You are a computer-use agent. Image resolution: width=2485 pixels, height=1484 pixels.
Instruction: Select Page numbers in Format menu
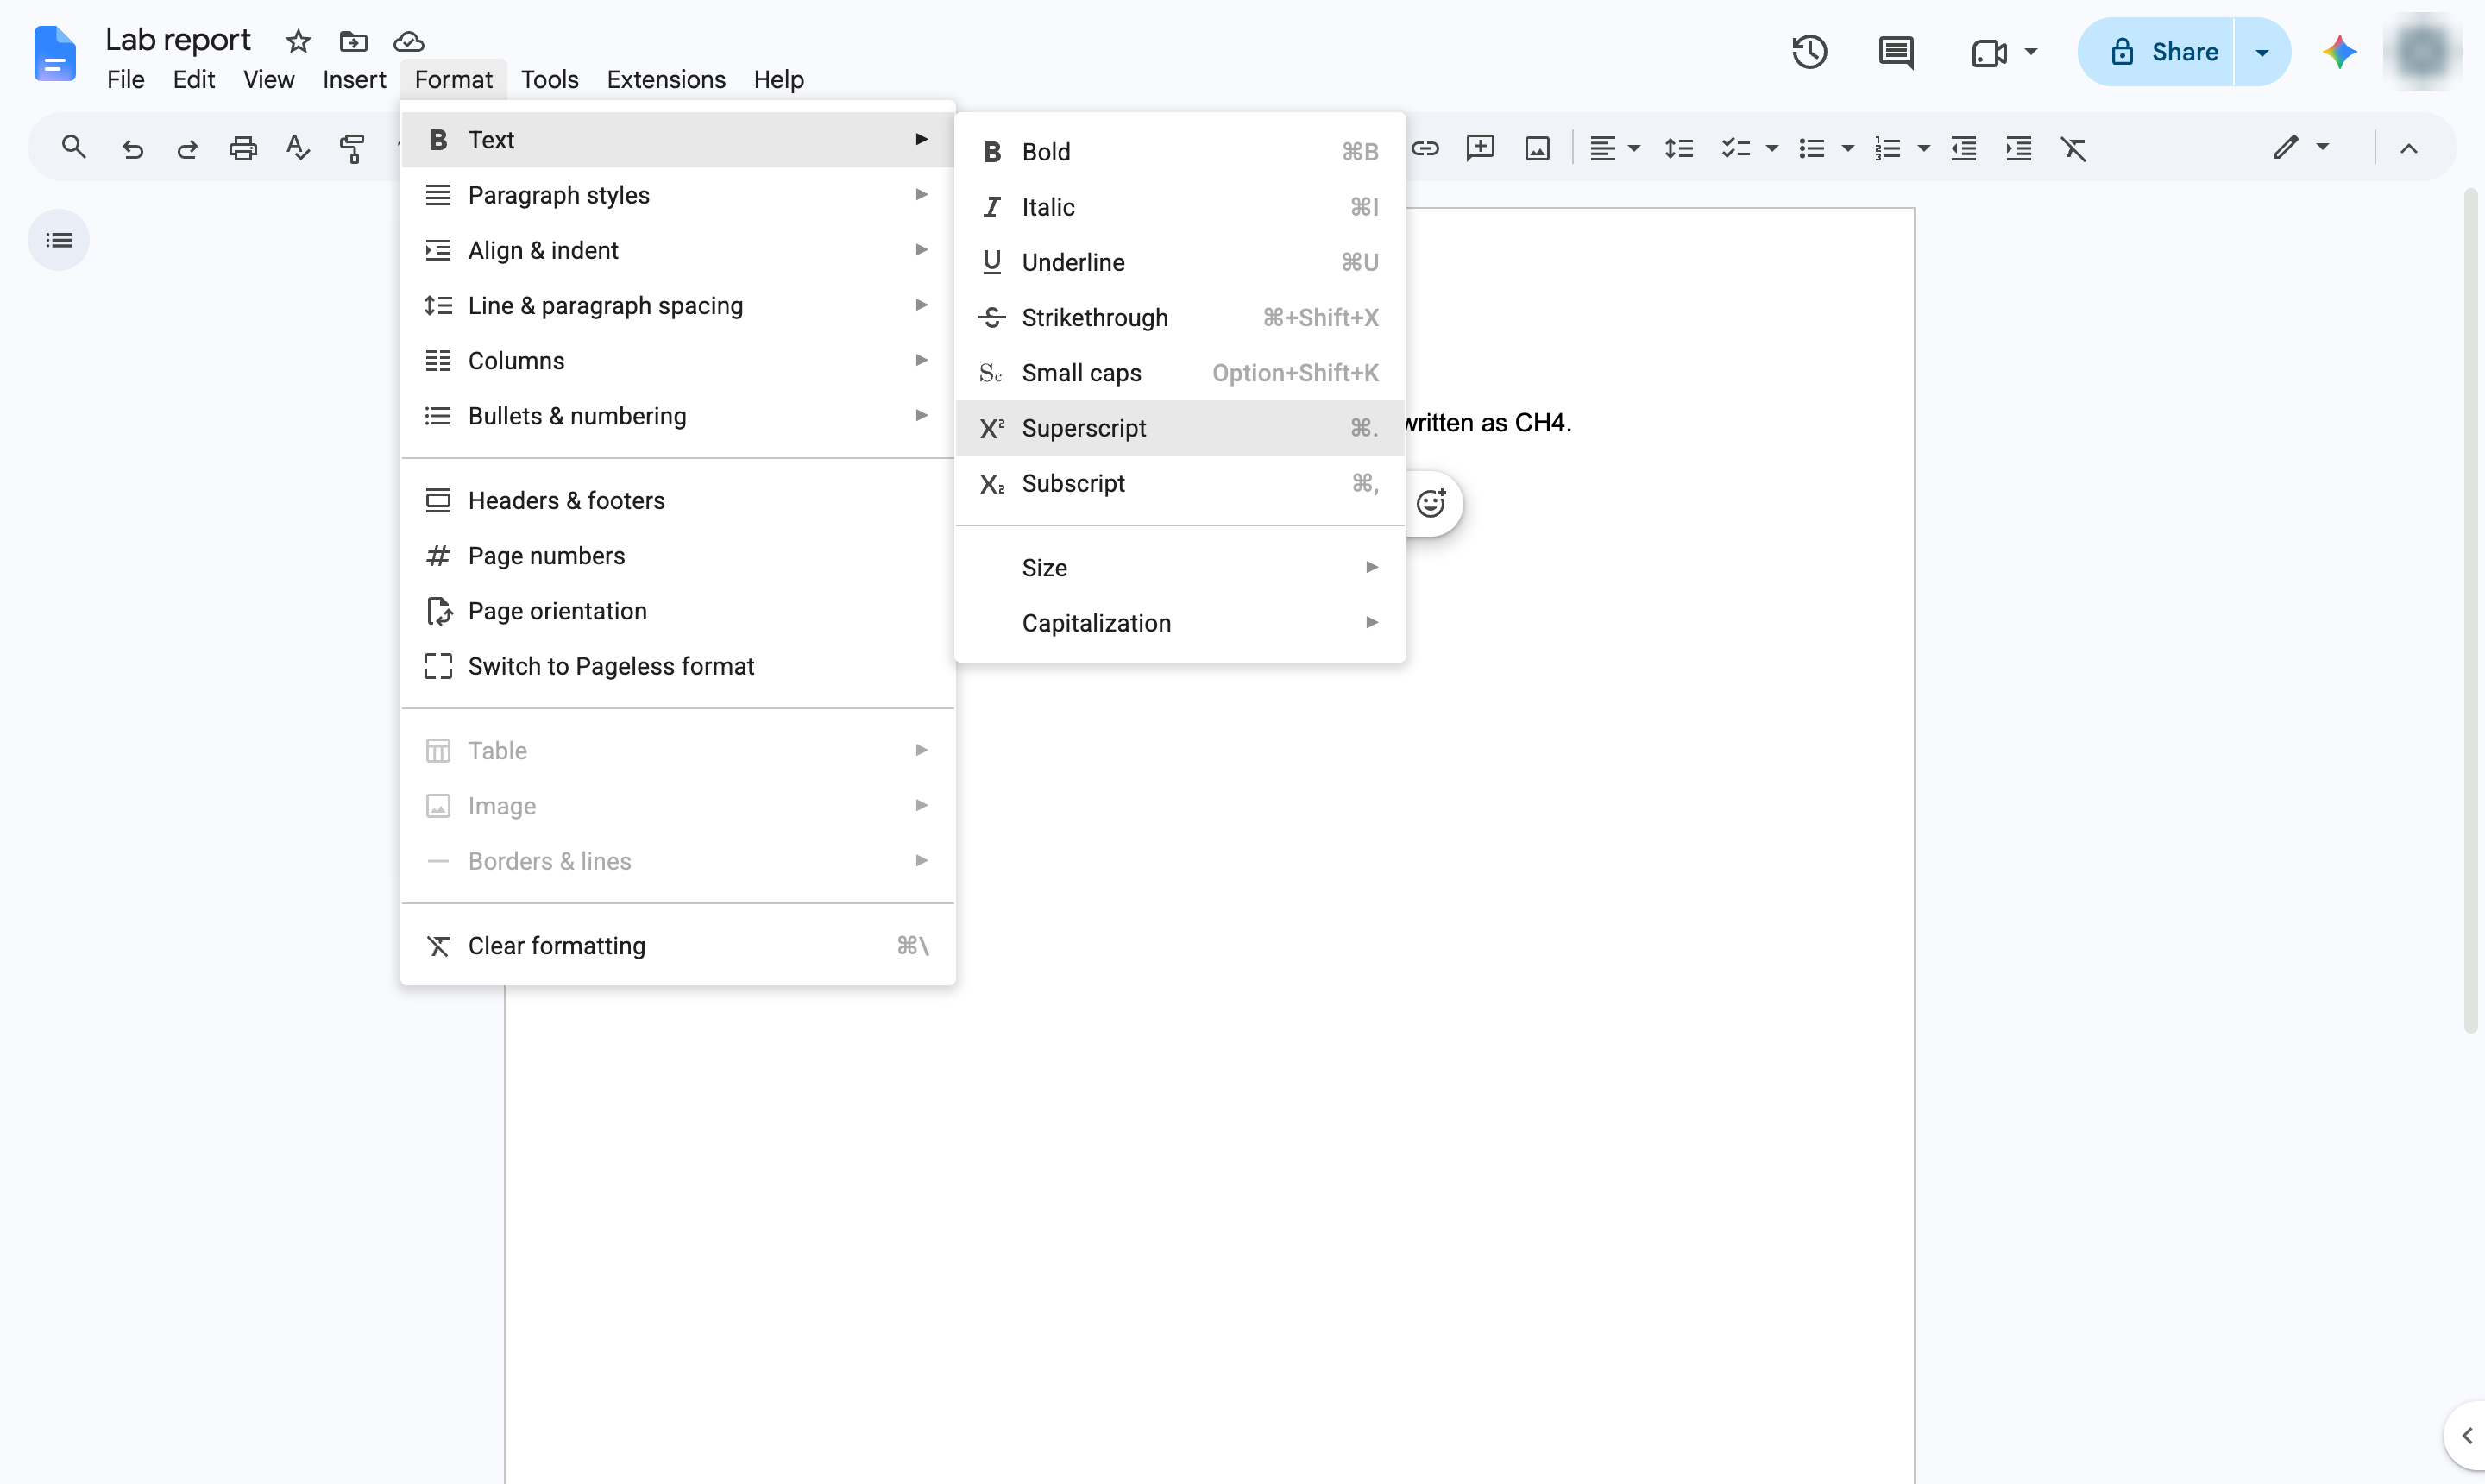tap(678, 556)
